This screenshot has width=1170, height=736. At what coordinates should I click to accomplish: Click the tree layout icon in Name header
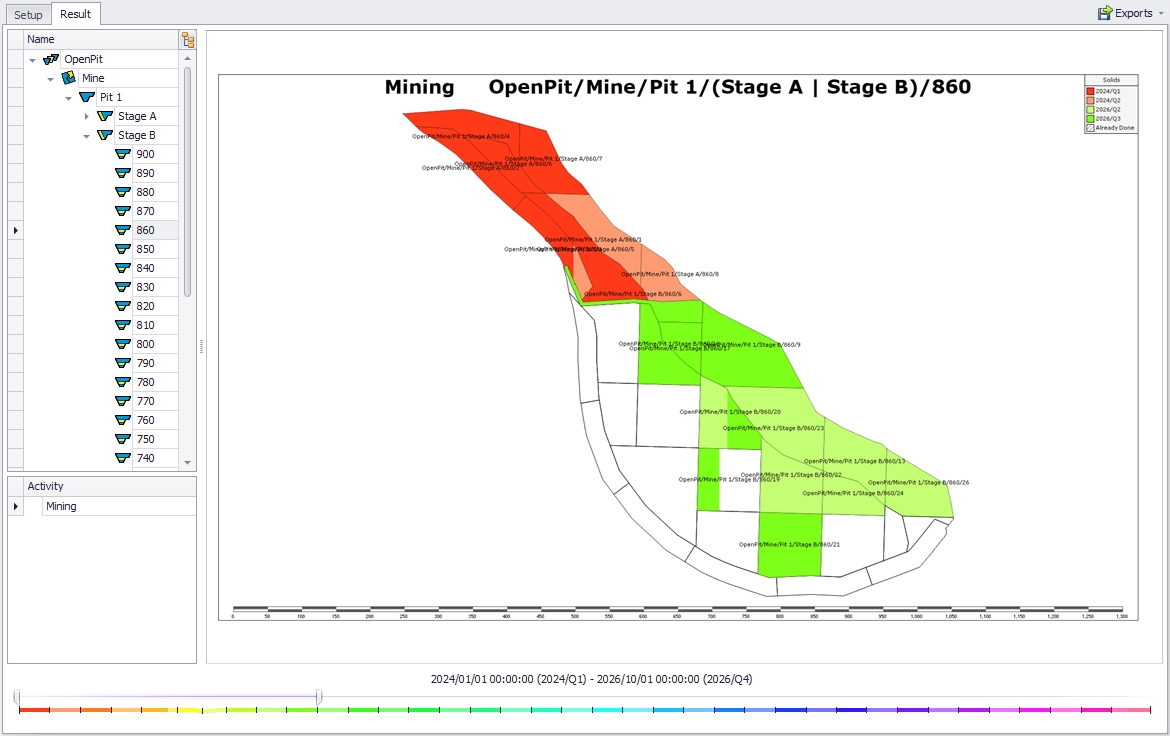pyautogui.click(x=188, y=40)
